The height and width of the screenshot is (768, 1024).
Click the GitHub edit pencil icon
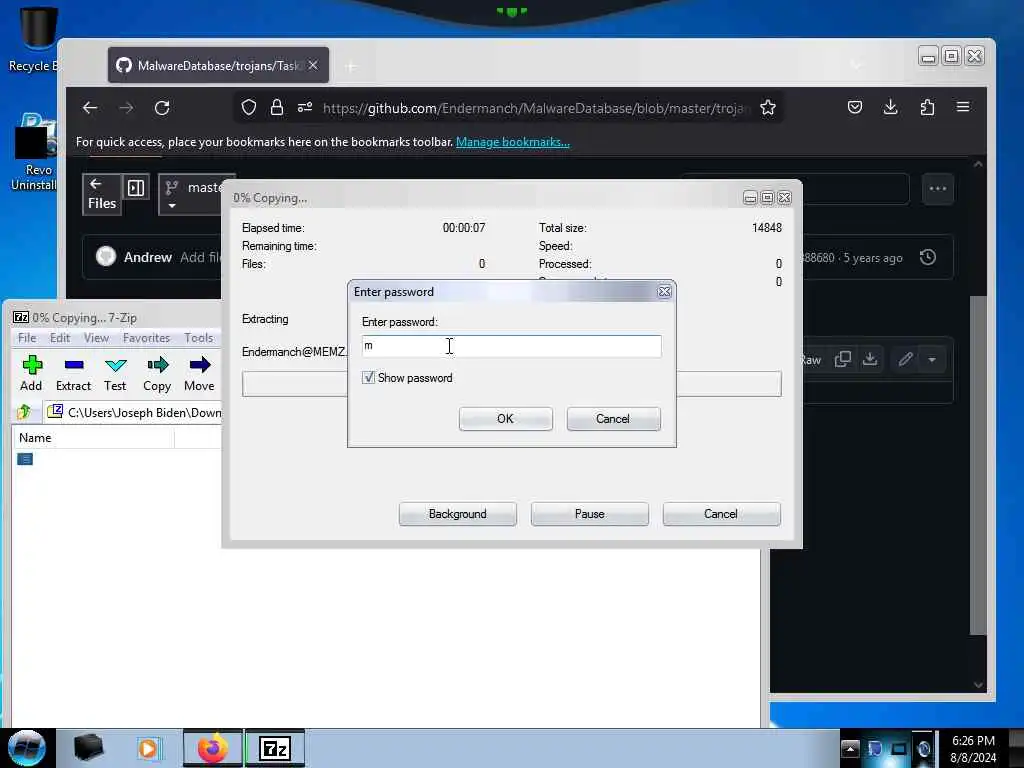pyautogui.click(x=905, y=359)
